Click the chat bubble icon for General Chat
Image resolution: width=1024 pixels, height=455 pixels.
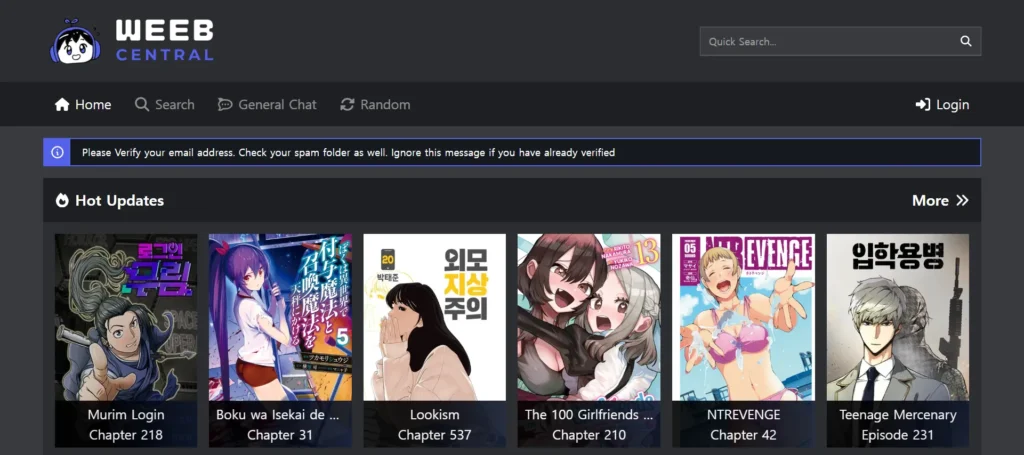(x=225, y=105)
